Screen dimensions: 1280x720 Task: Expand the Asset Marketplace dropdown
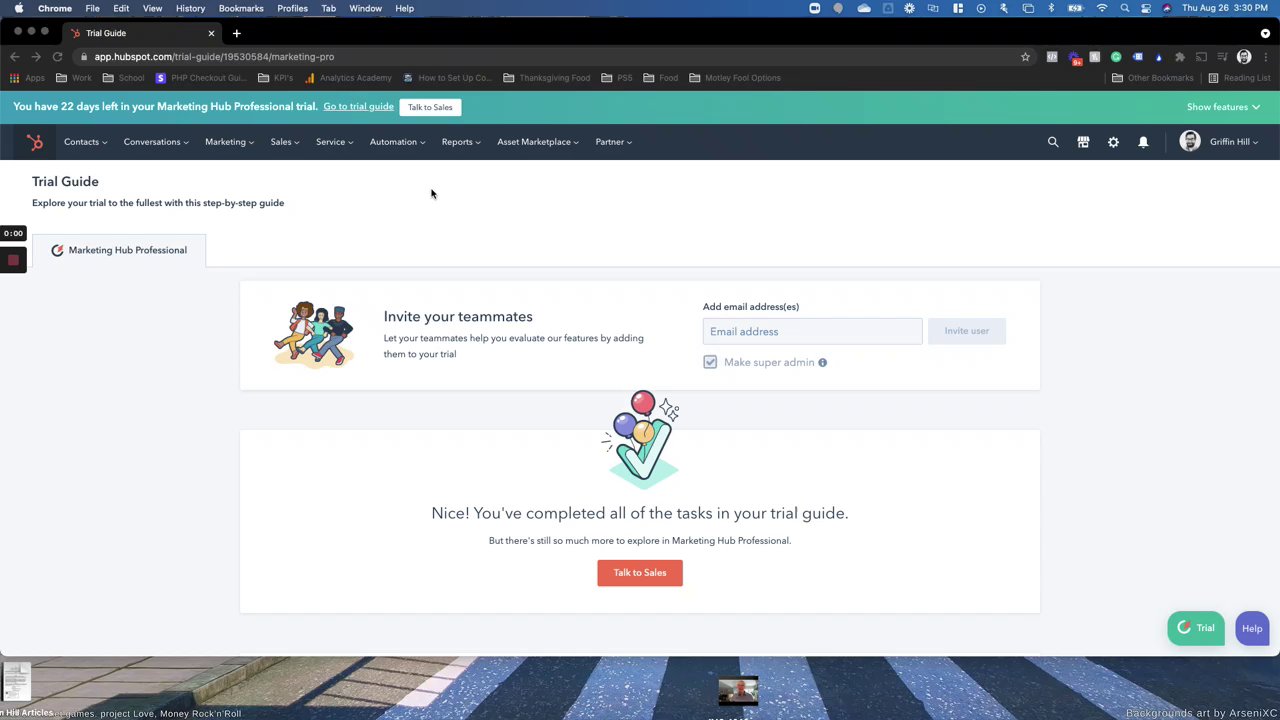538,142
